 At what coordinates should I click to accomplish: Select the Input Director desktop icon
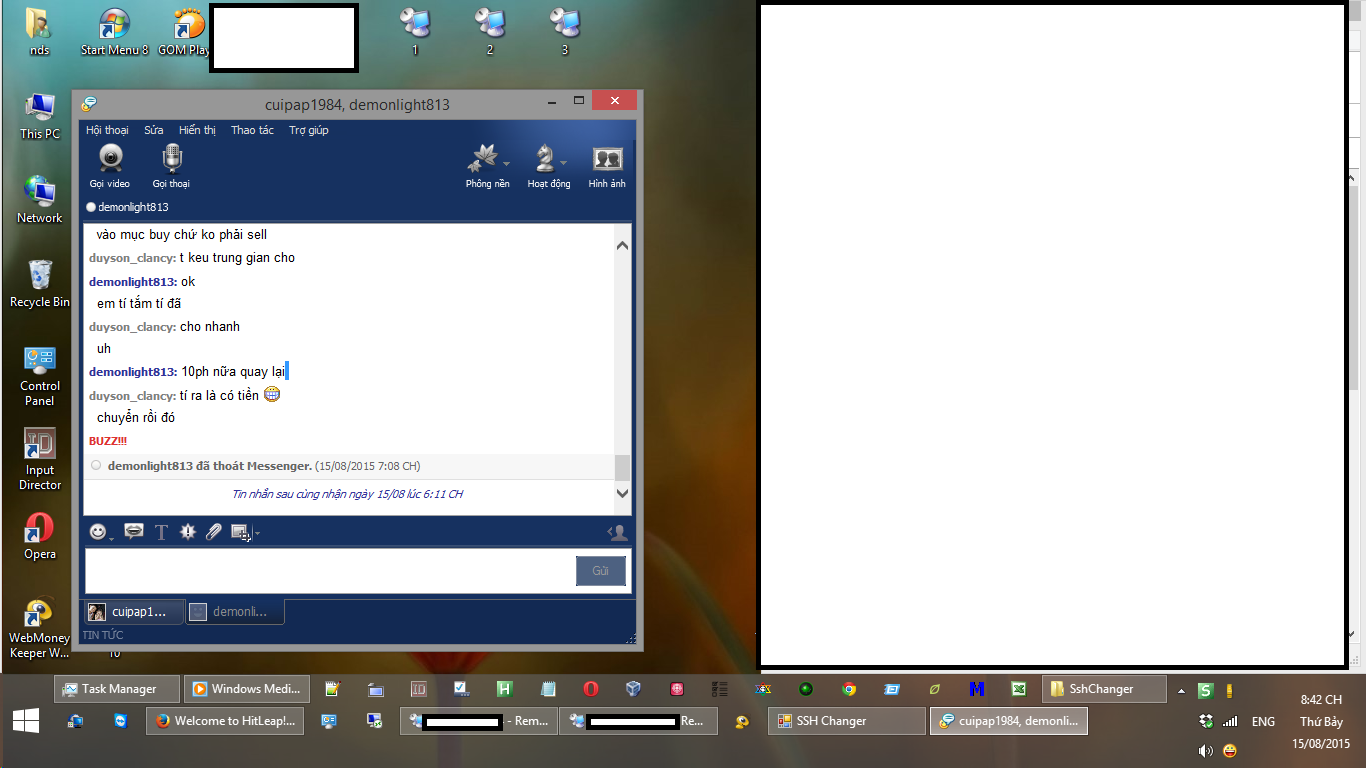[x=40, y=460]
